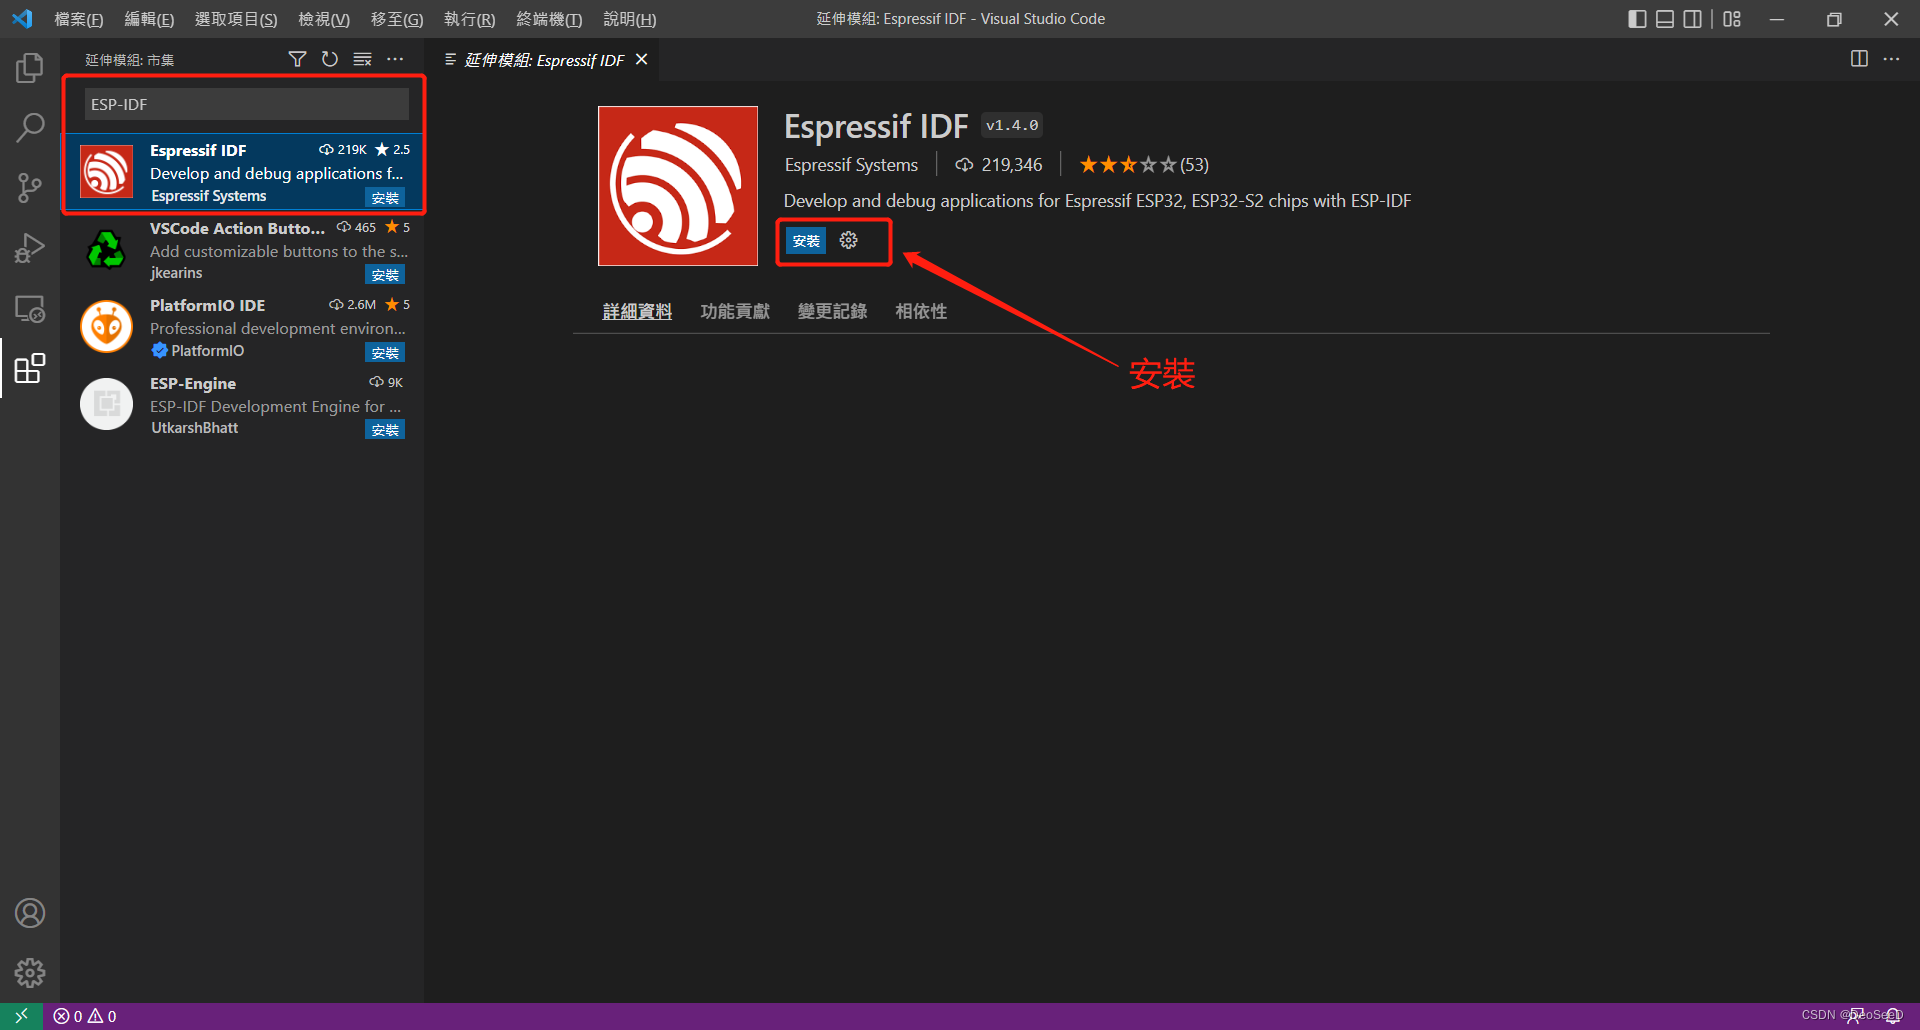
Task: Switch to the 變更記錄 tab
Action: pyautogui.click(x=832, y=311)
